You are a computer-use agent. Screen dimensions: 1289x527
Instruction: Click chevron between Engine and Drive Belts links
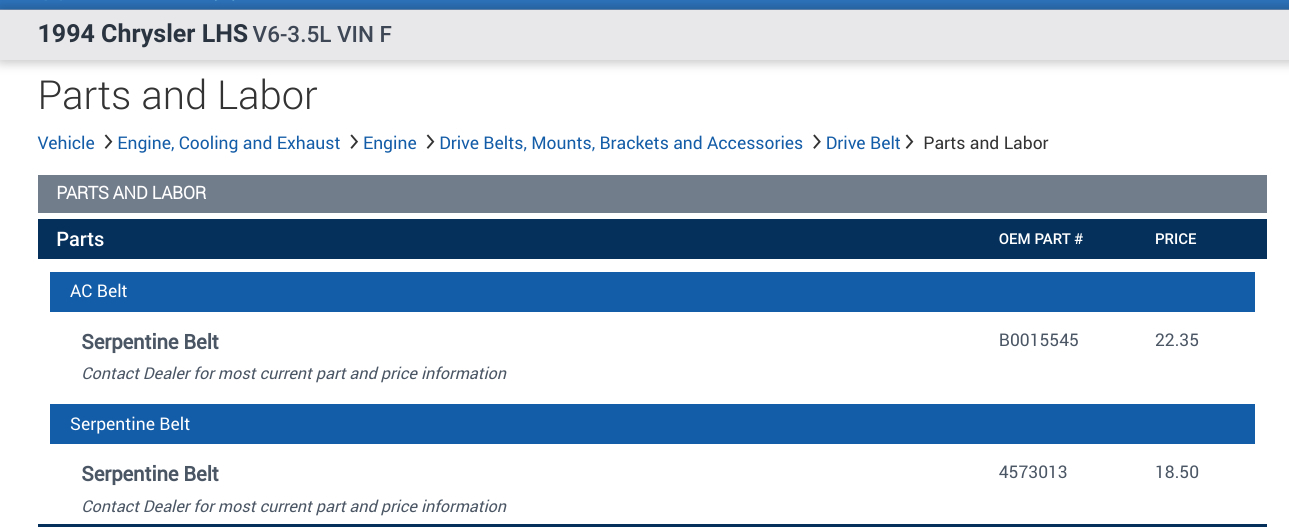(x=429, y=143)
